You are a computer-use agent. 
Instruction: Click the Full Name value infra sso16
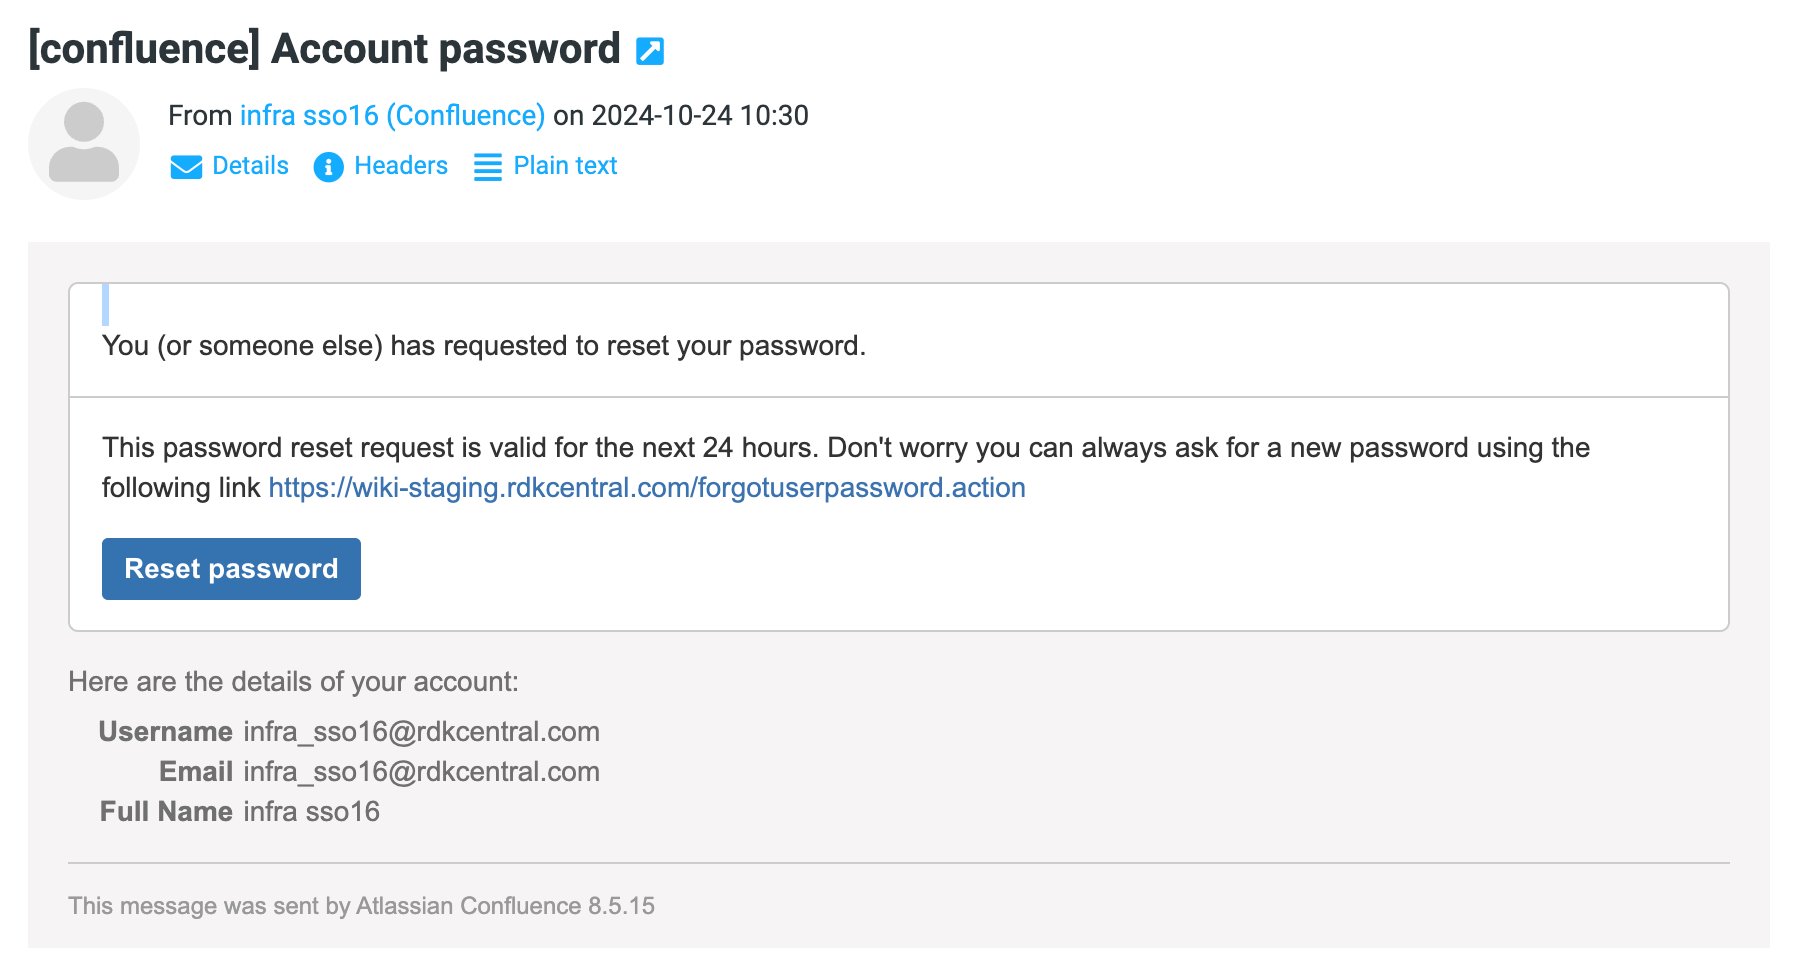pyautogui.click(x=311, y=812)
